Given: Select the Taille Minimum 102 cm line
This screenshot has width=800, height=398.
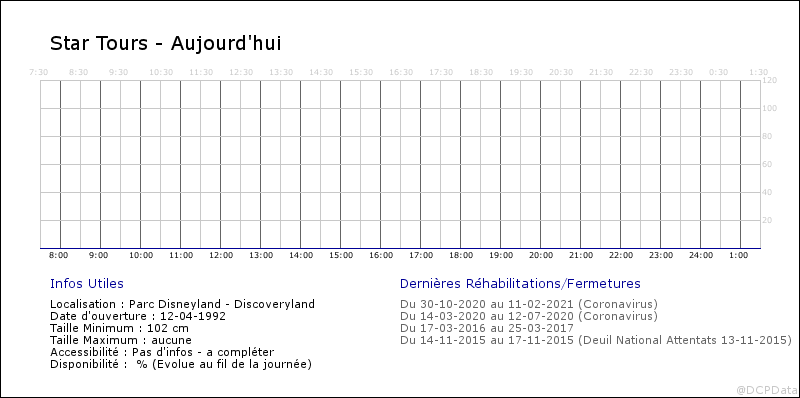Looking at the screenshot, I should pyautogui.click(x=119, y=328).
